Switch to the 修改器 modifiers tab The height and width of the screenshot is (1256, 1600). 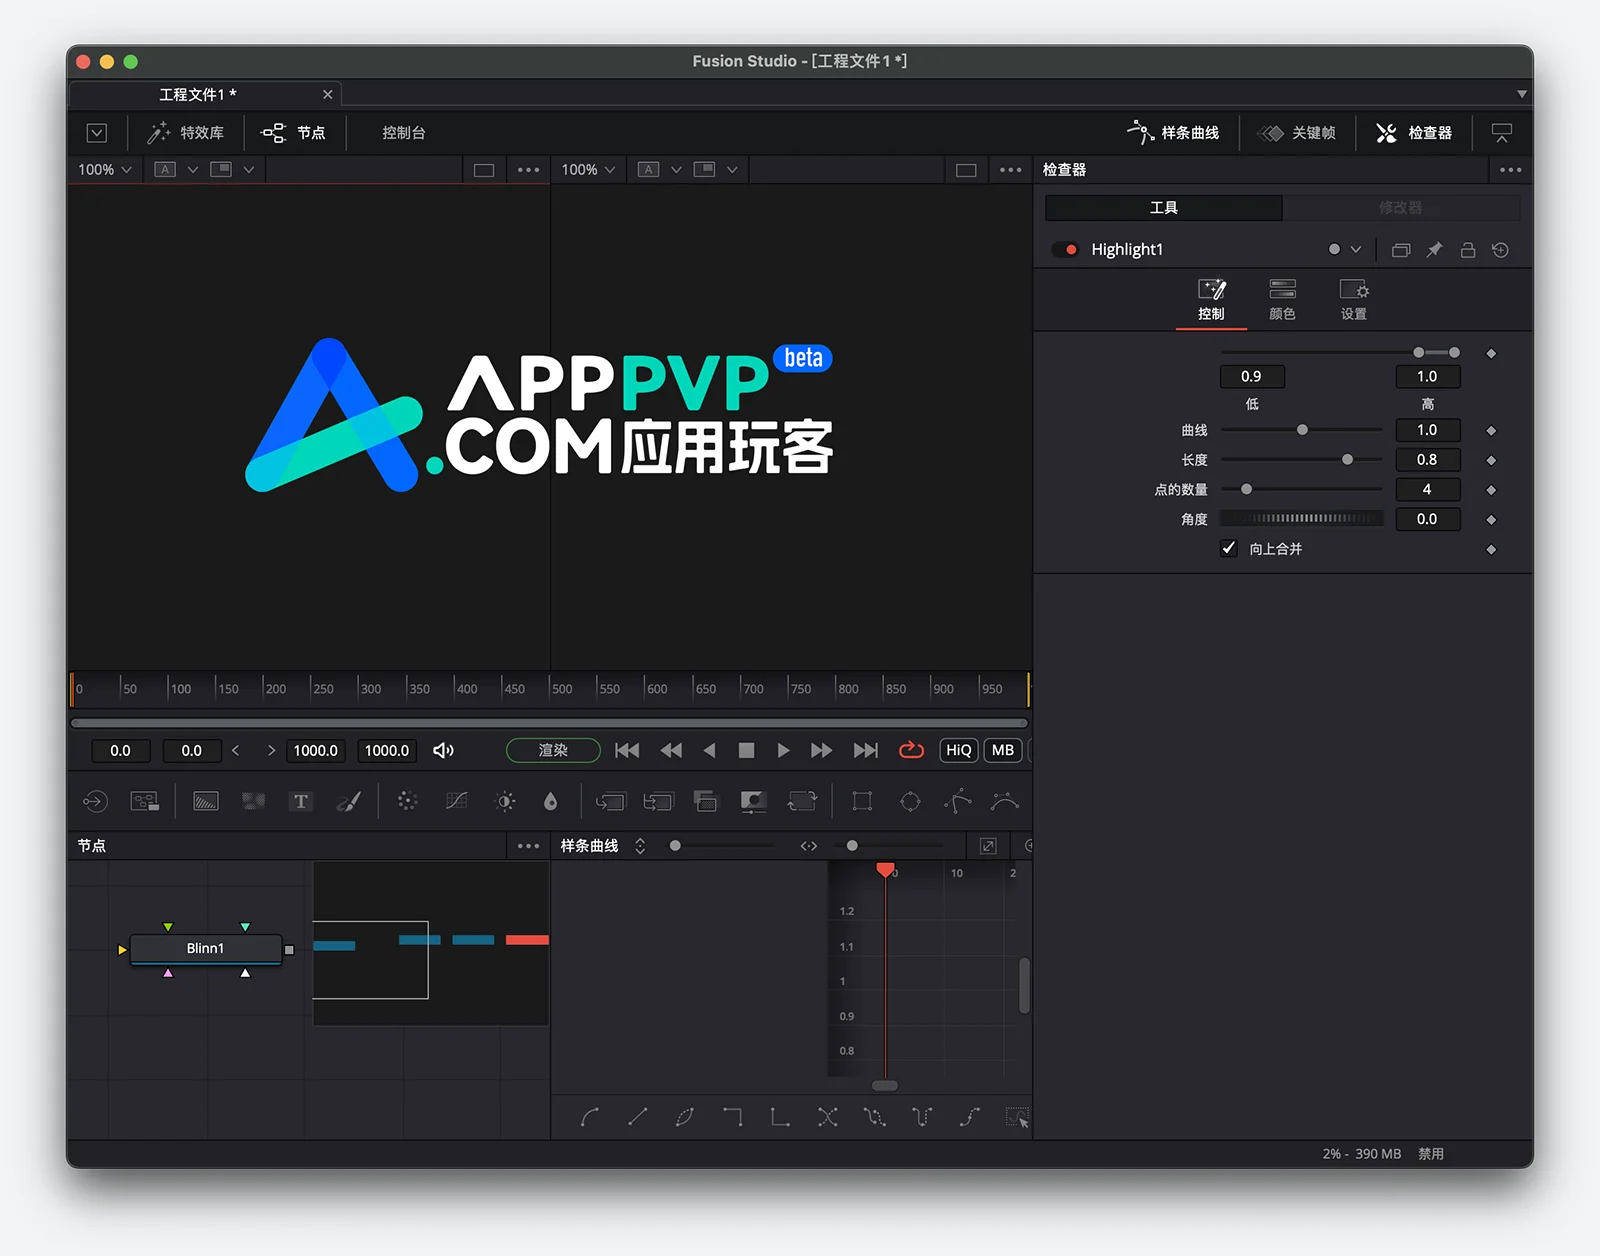(x=1401, y=208)
